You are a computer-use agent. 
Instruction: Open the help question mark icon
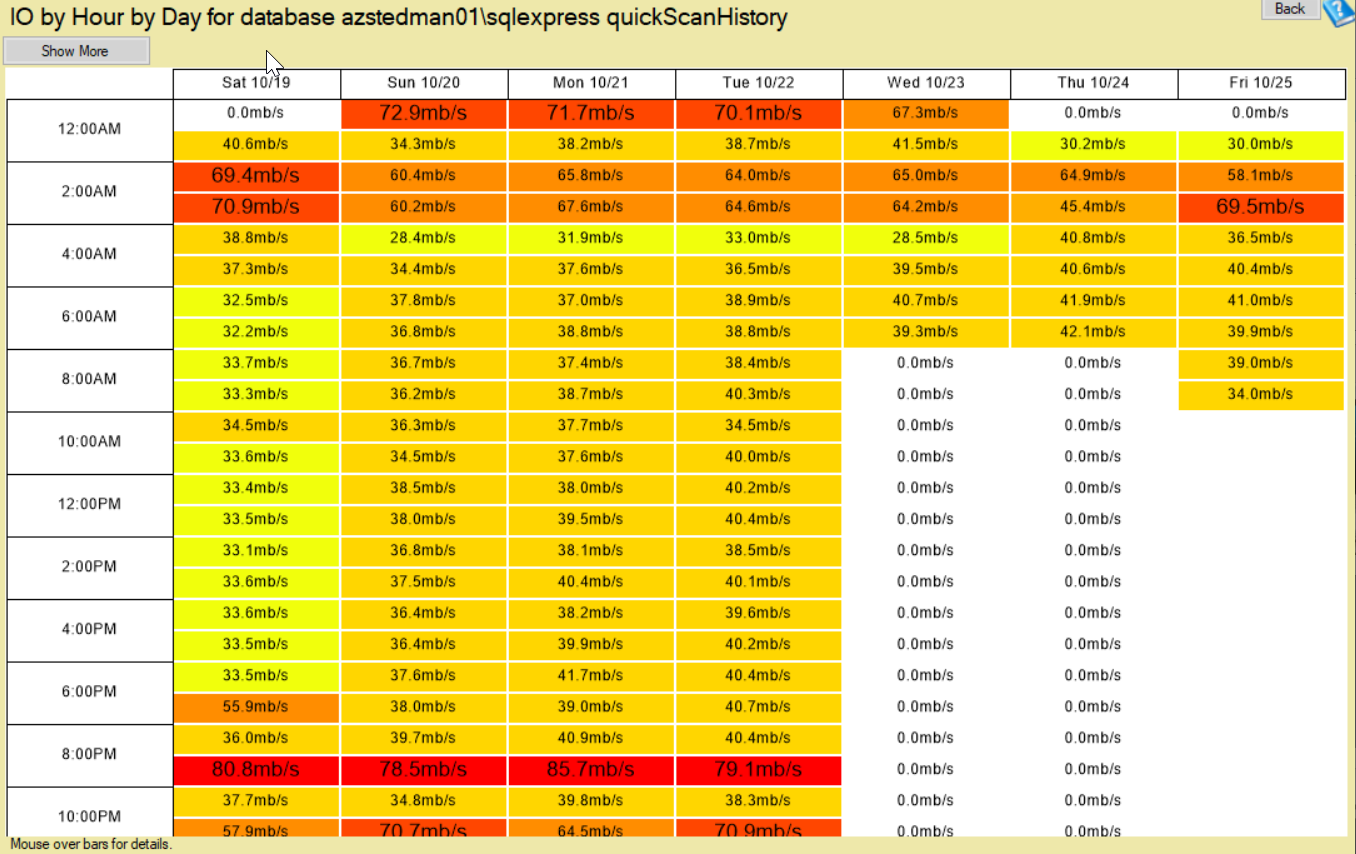(1338, 11)
